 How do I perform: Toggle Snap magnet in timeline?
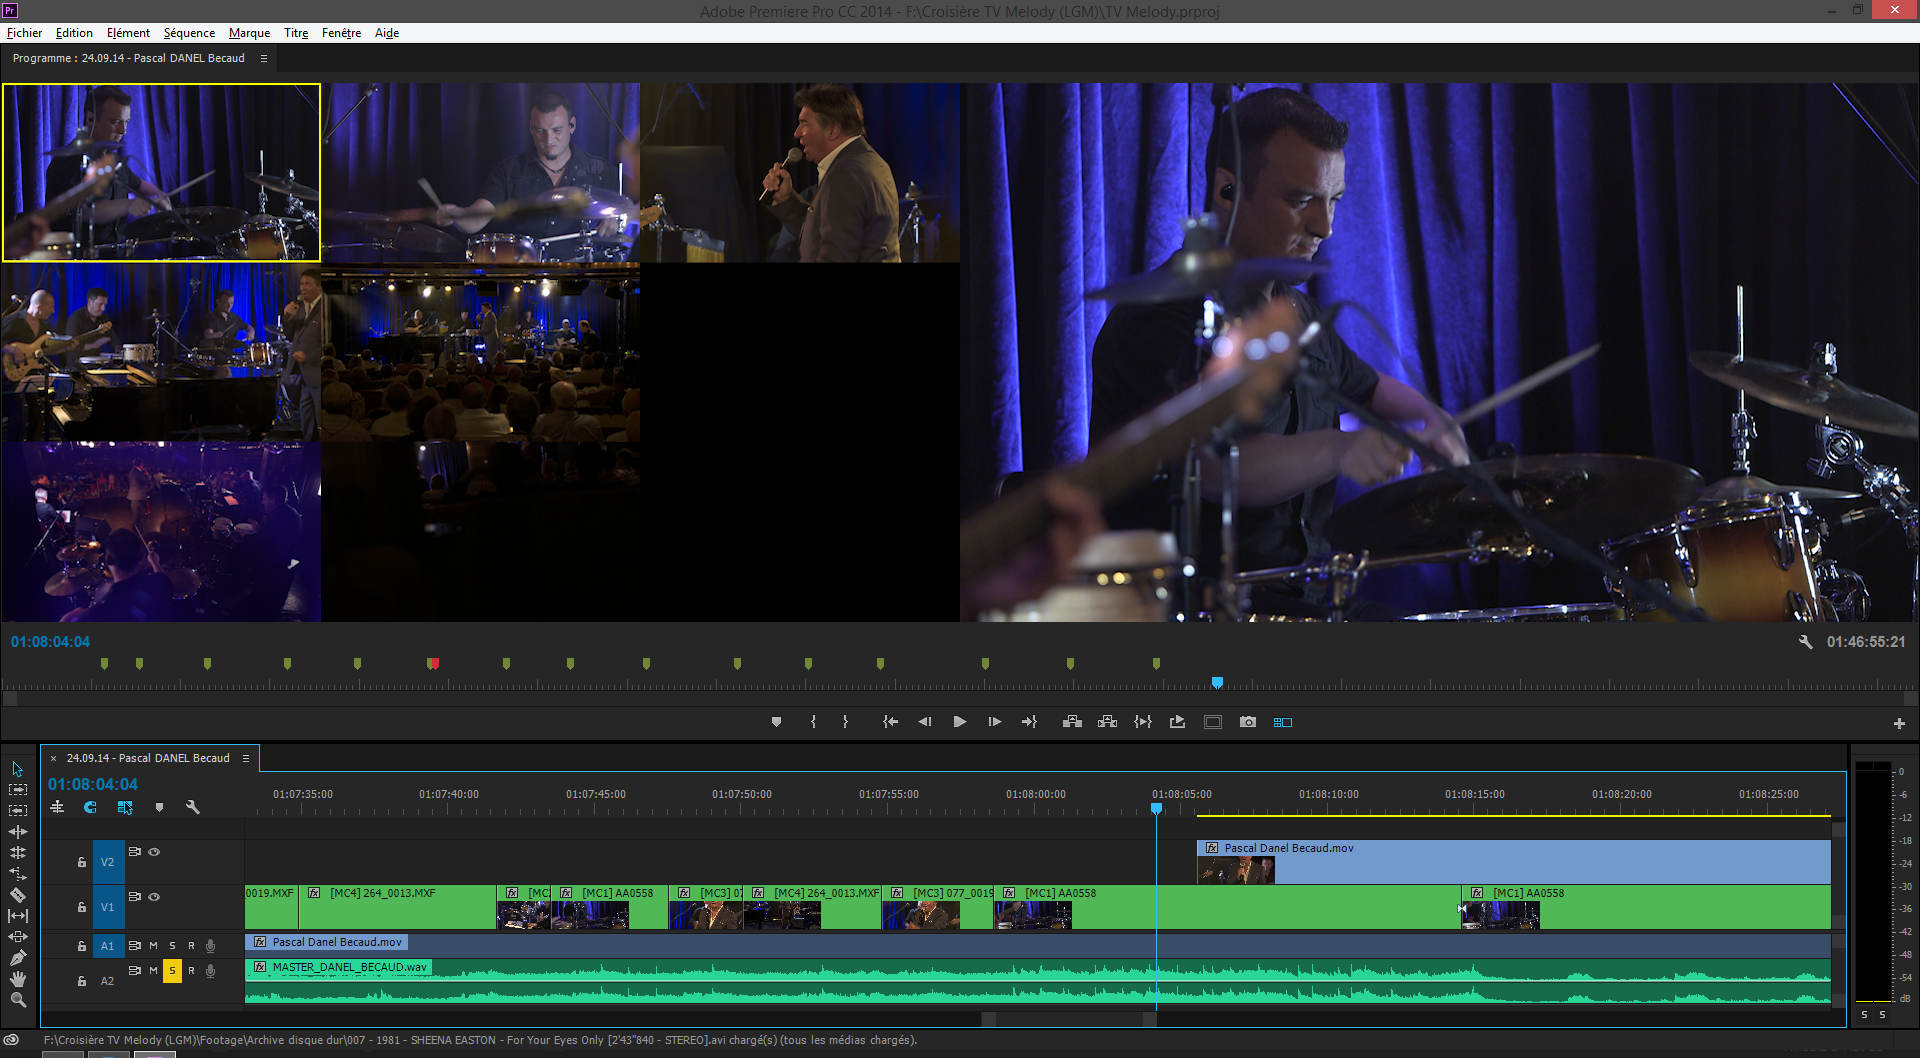pos(90,807)
